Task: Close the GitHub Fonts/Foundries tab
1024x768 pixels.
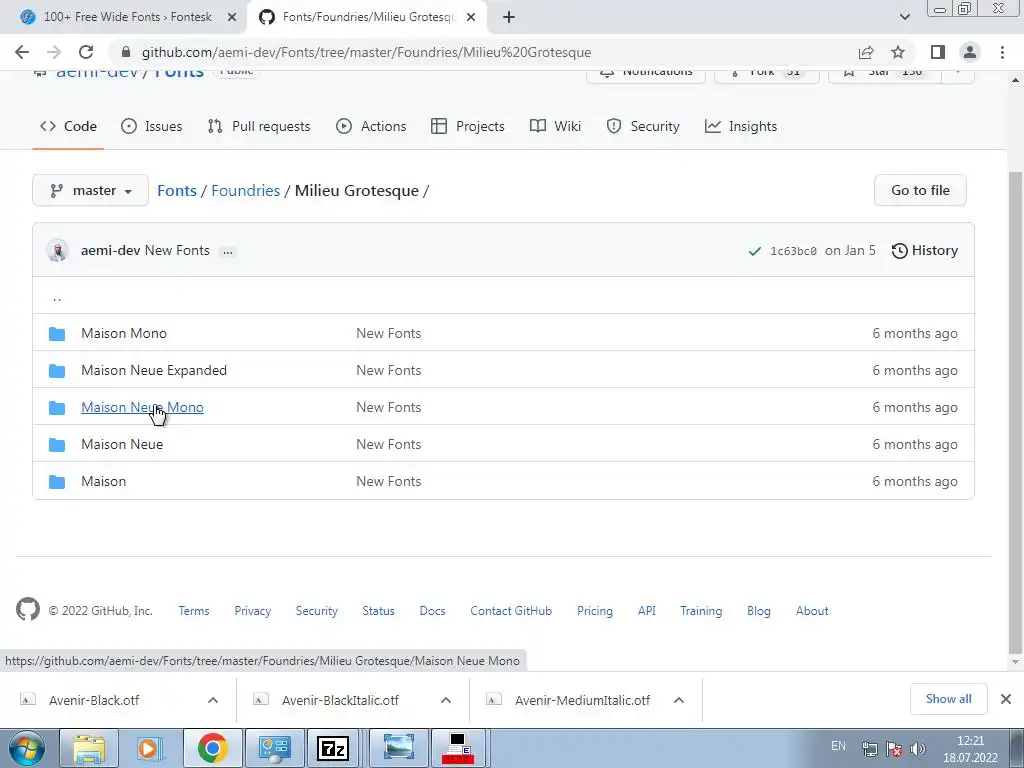Action: tap(471, 17)
